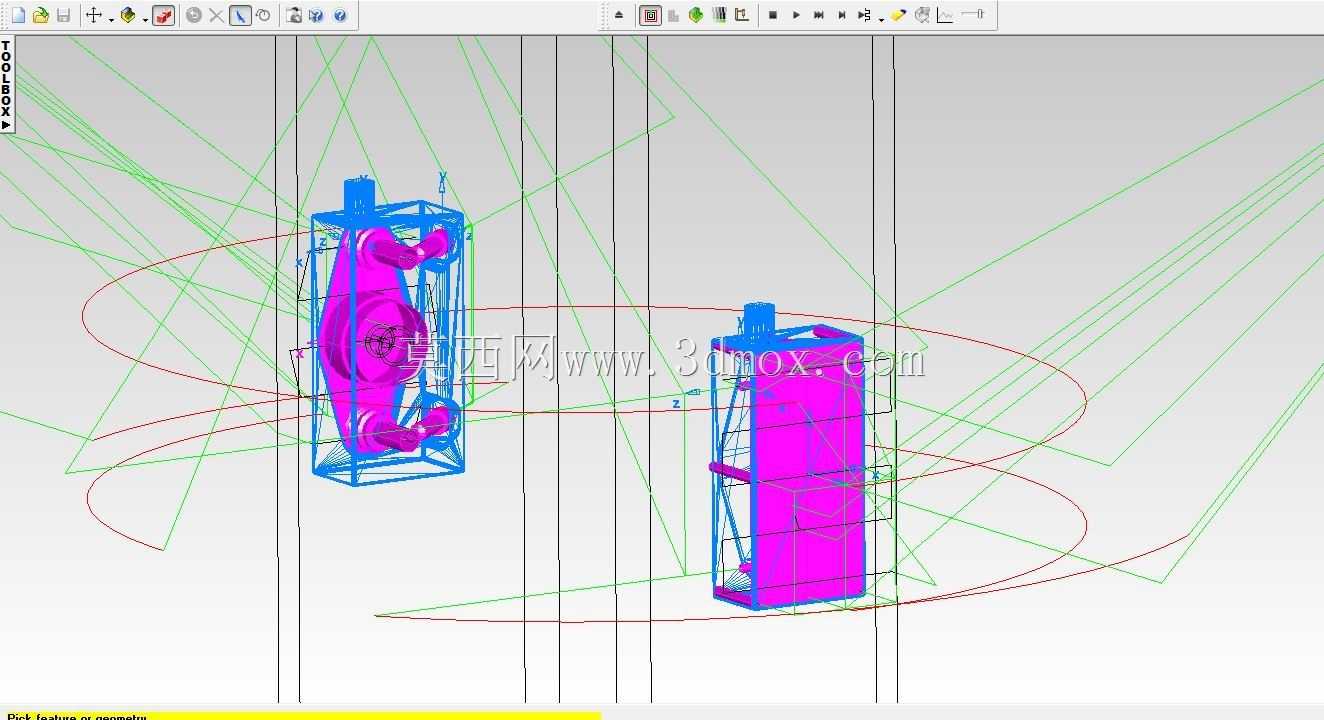
Task: Click the measurement frame icon
Action: 741,15
